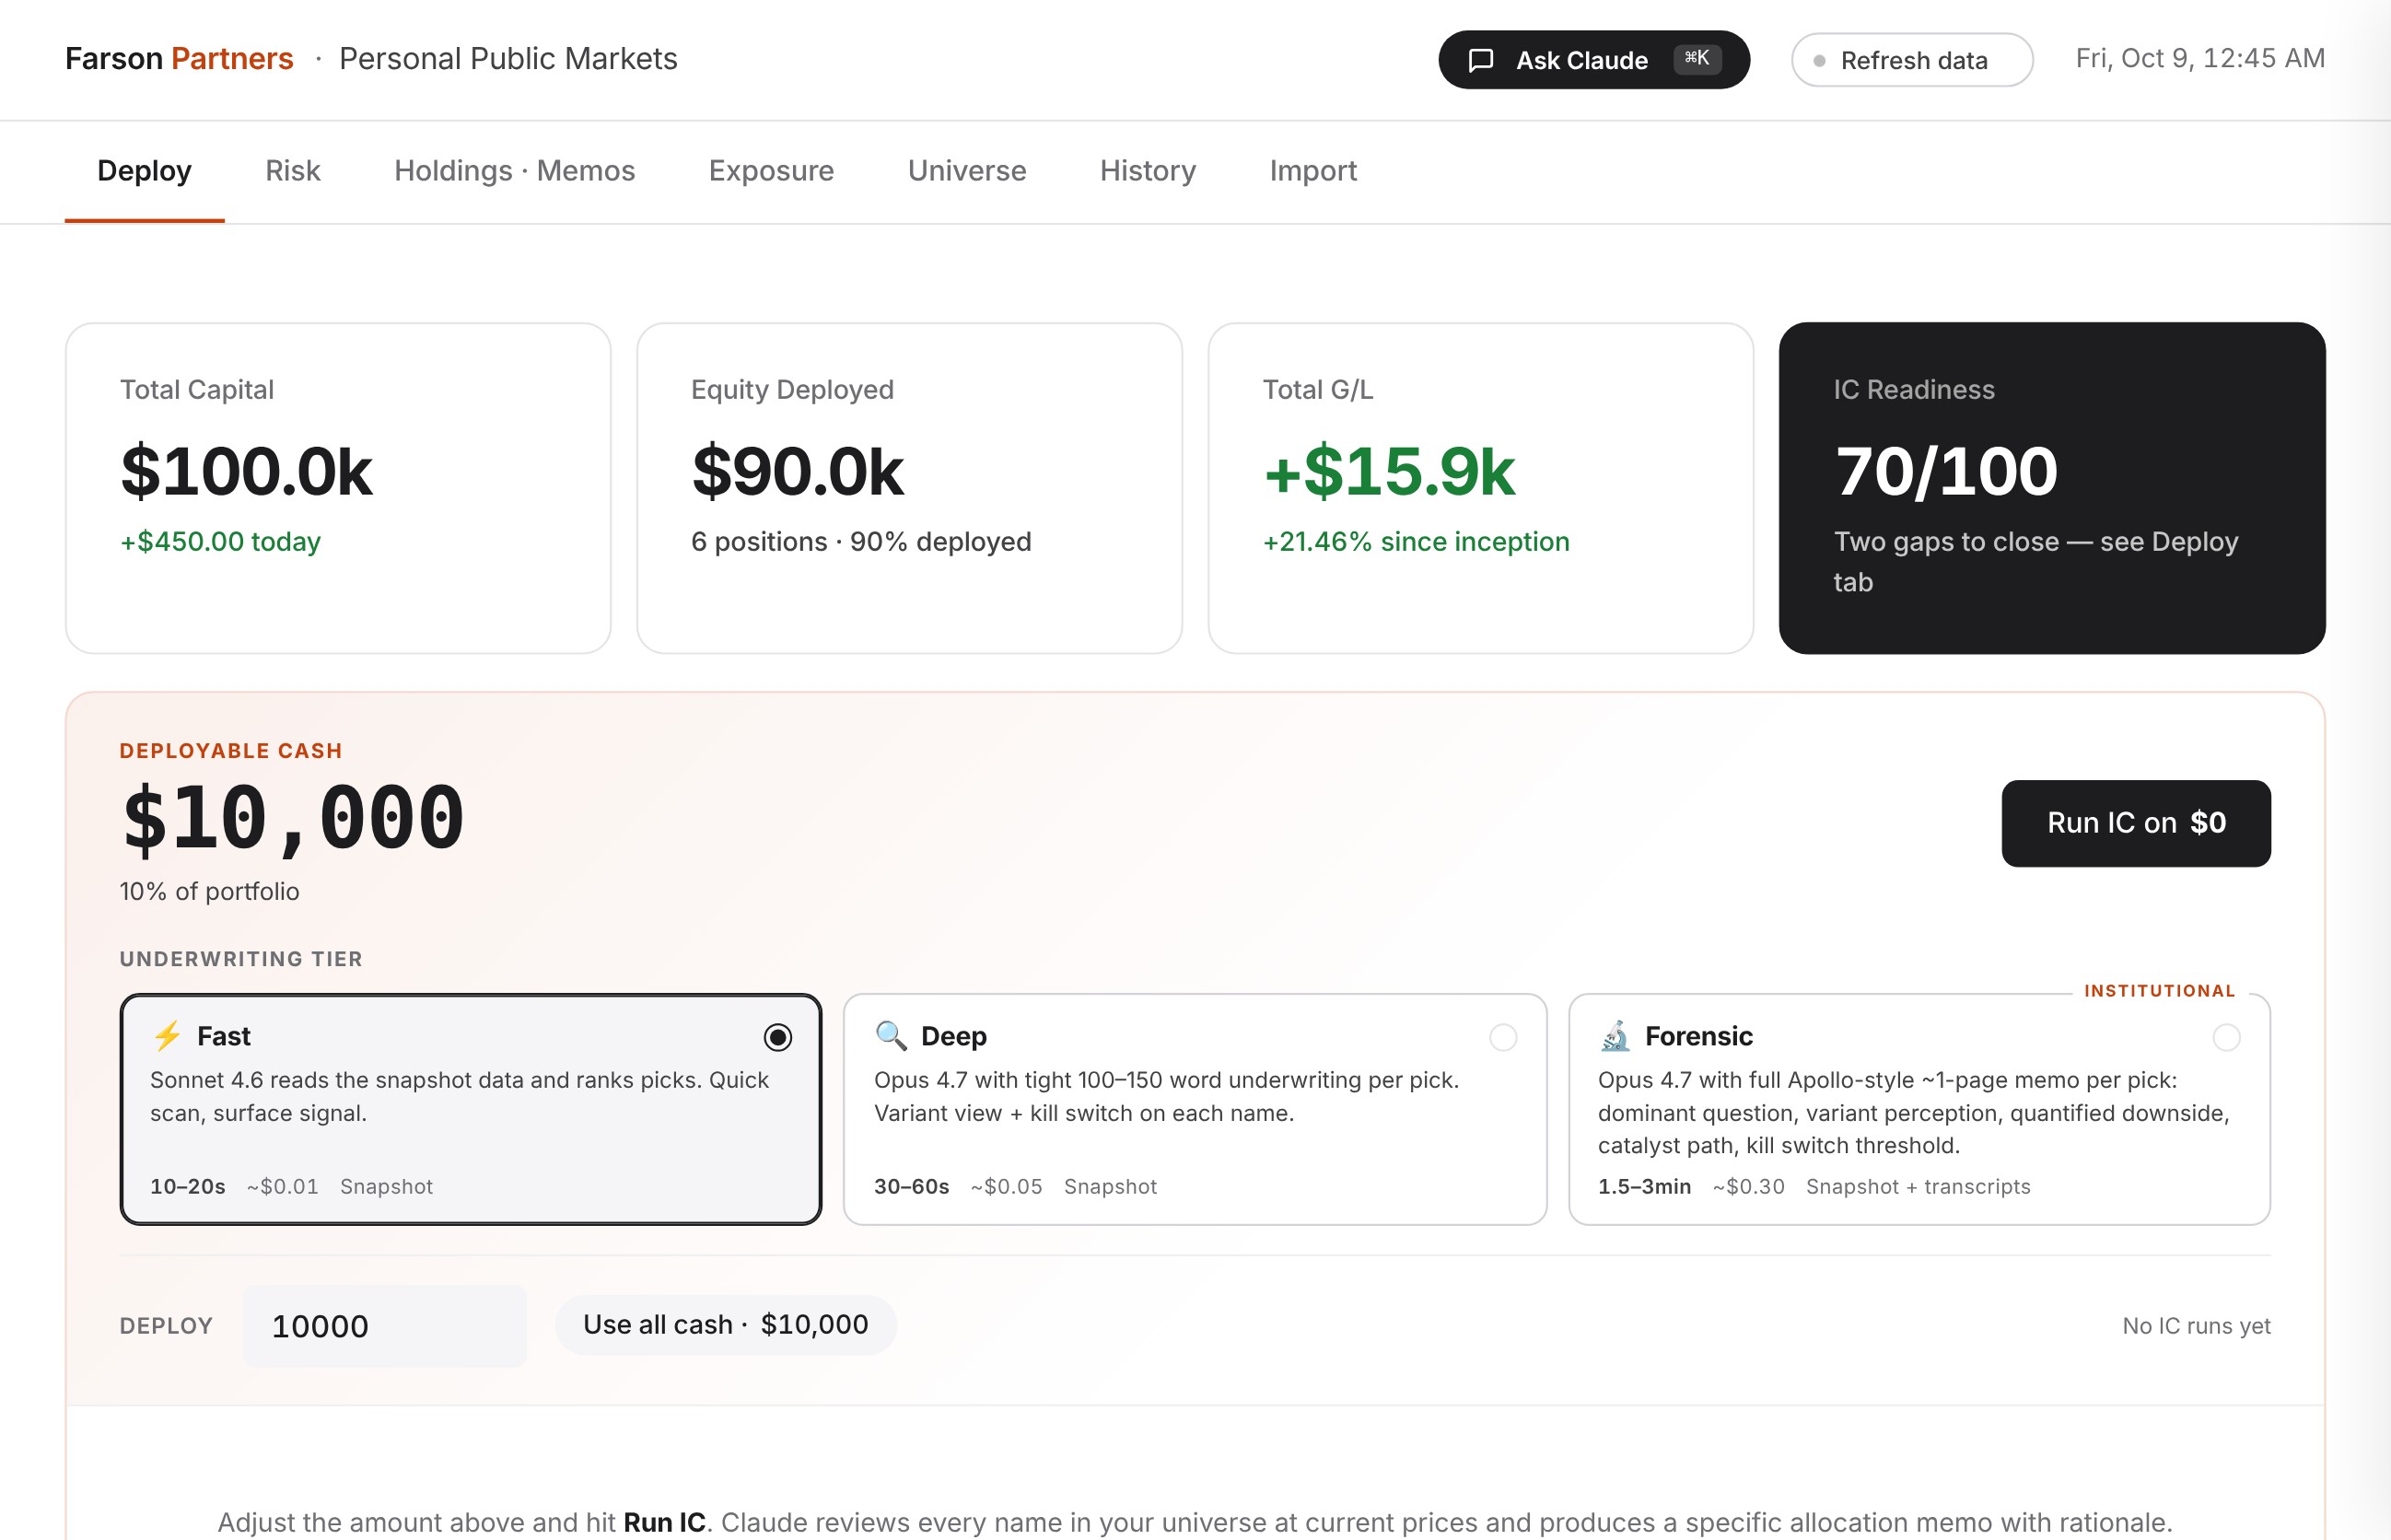Click the microscope icon on Forensic tier
The width and height of the screenshot is (2391, 1540).
click(x=1614, y=1036)
